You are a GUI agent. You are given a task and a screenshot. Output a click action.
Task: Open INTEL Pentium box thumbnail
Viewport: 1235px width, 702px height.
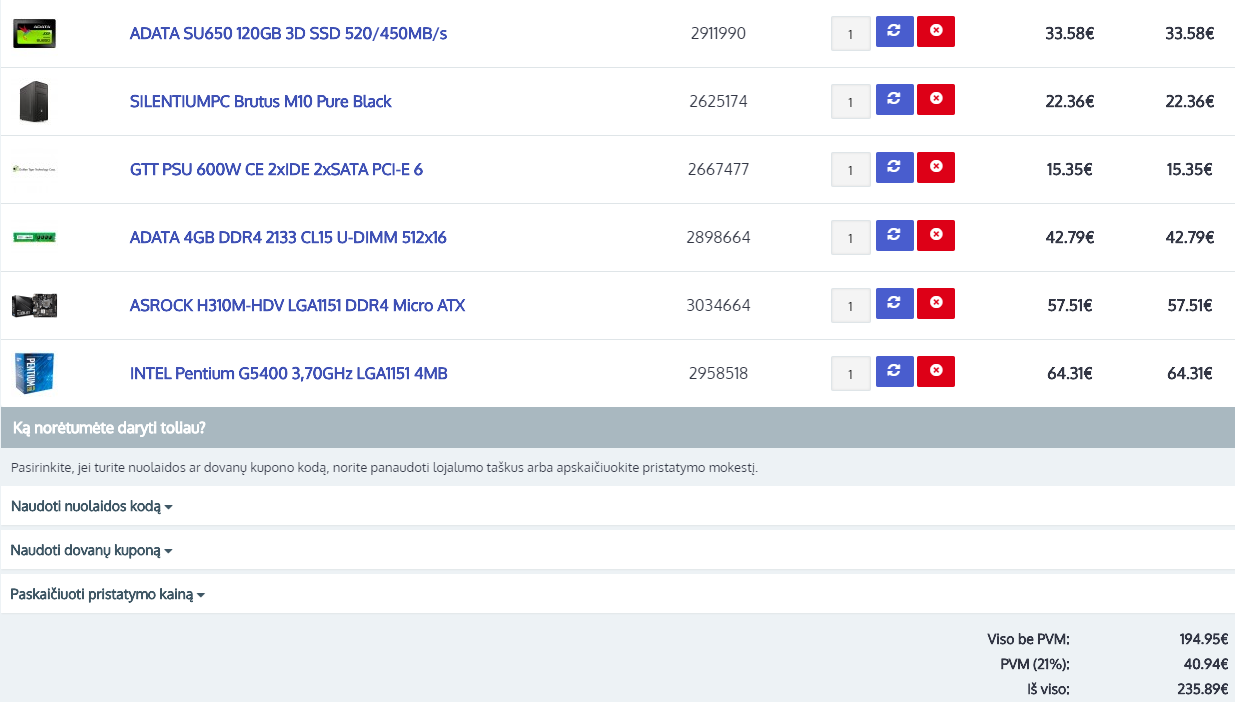pyautogui.click(x=34, y=373)
